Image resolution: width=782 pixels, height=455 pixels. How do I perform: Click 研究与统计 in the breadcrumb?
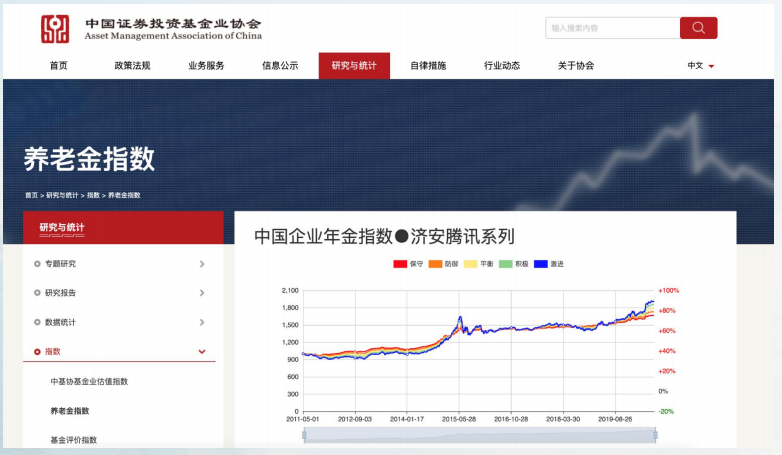tap(62, 195)
